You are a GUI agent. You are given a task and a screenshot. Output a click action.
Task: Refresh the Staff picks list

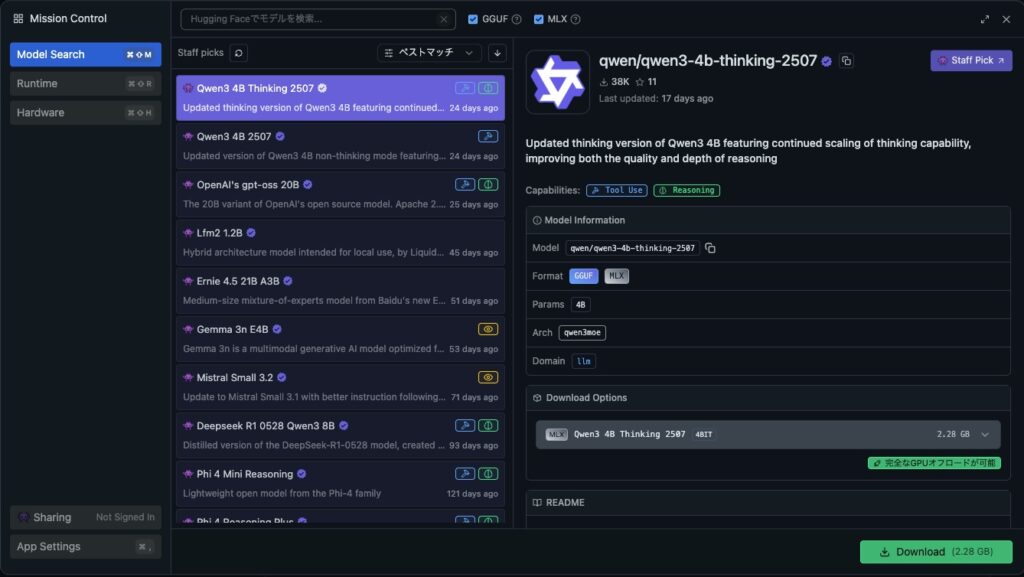238,53
